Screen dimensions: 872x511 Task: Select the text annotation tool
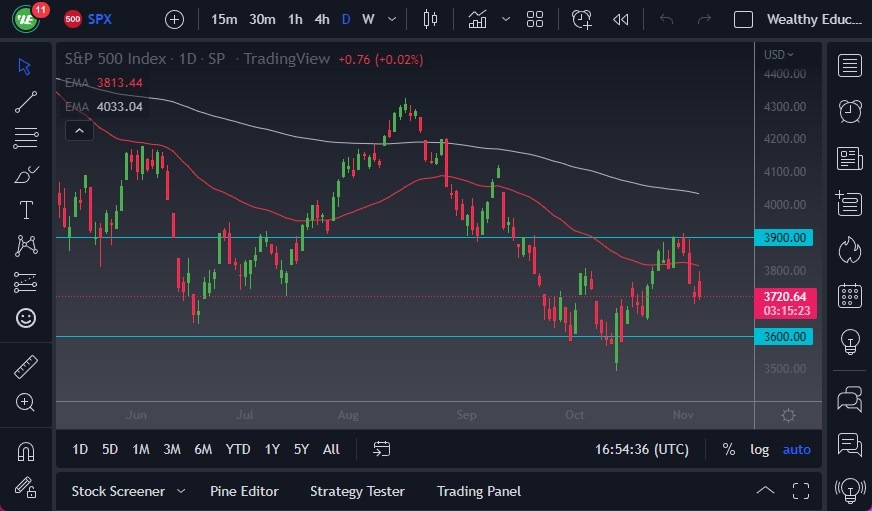[26, 210]
